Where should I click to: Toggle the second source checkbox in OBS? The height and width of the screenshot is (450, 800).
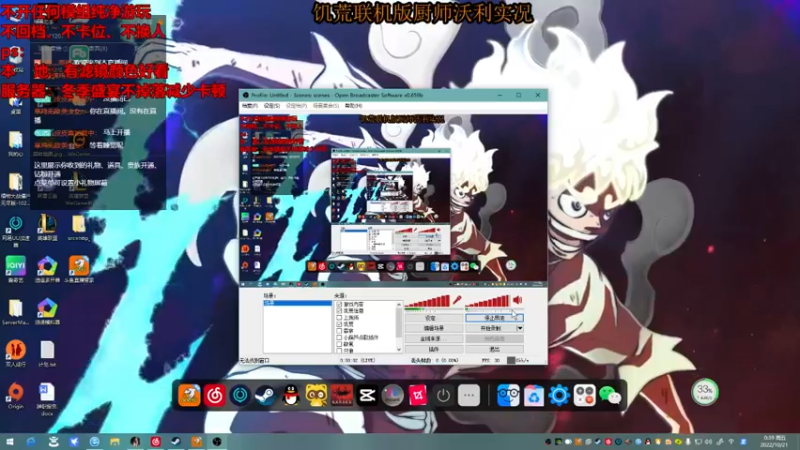pyautogui.click(x=339, y=311)
